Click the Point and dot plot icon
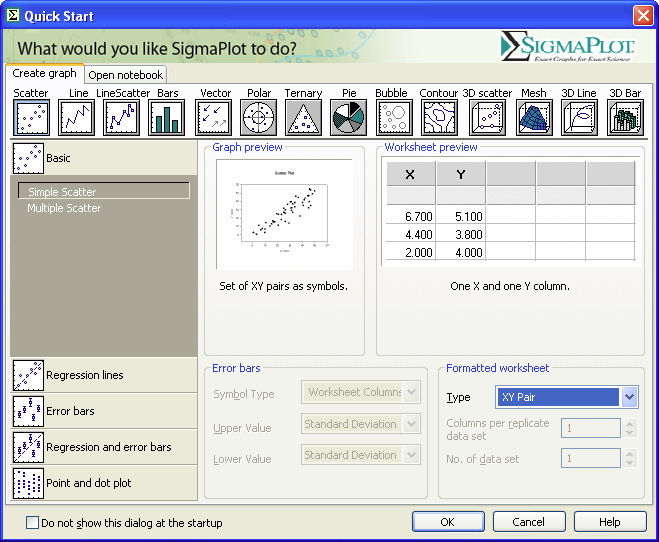Screen dimensions: 659x542 [28, 484]
